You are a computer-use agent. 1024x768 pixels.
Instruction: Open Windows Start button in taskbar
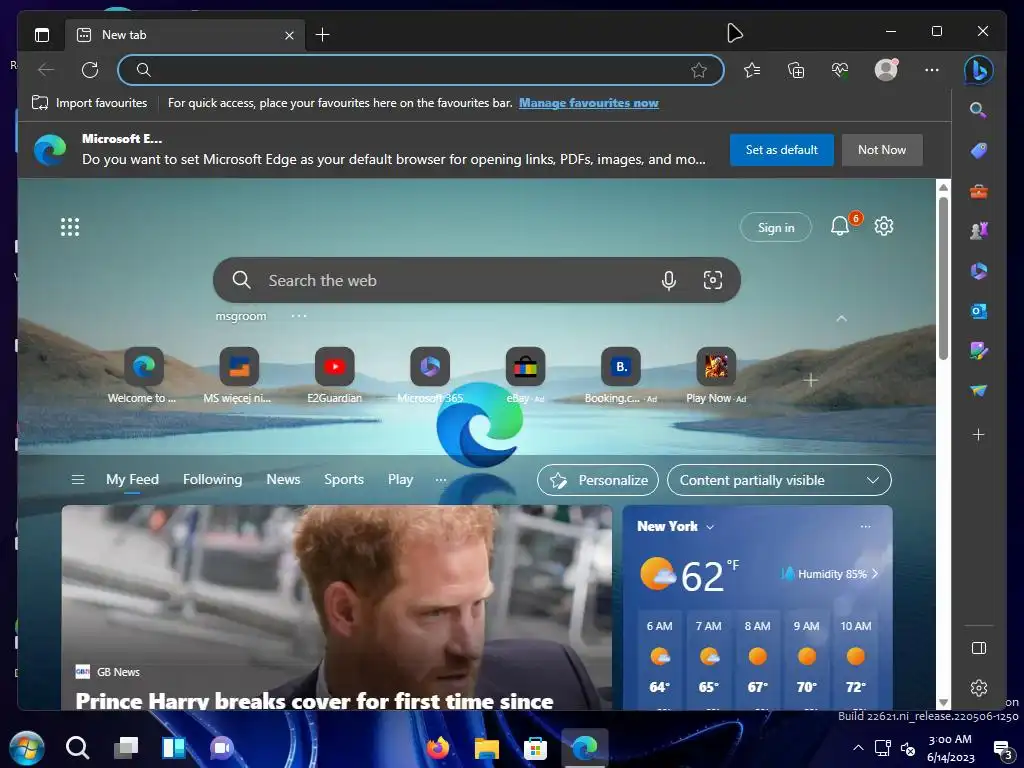(27, 748)
